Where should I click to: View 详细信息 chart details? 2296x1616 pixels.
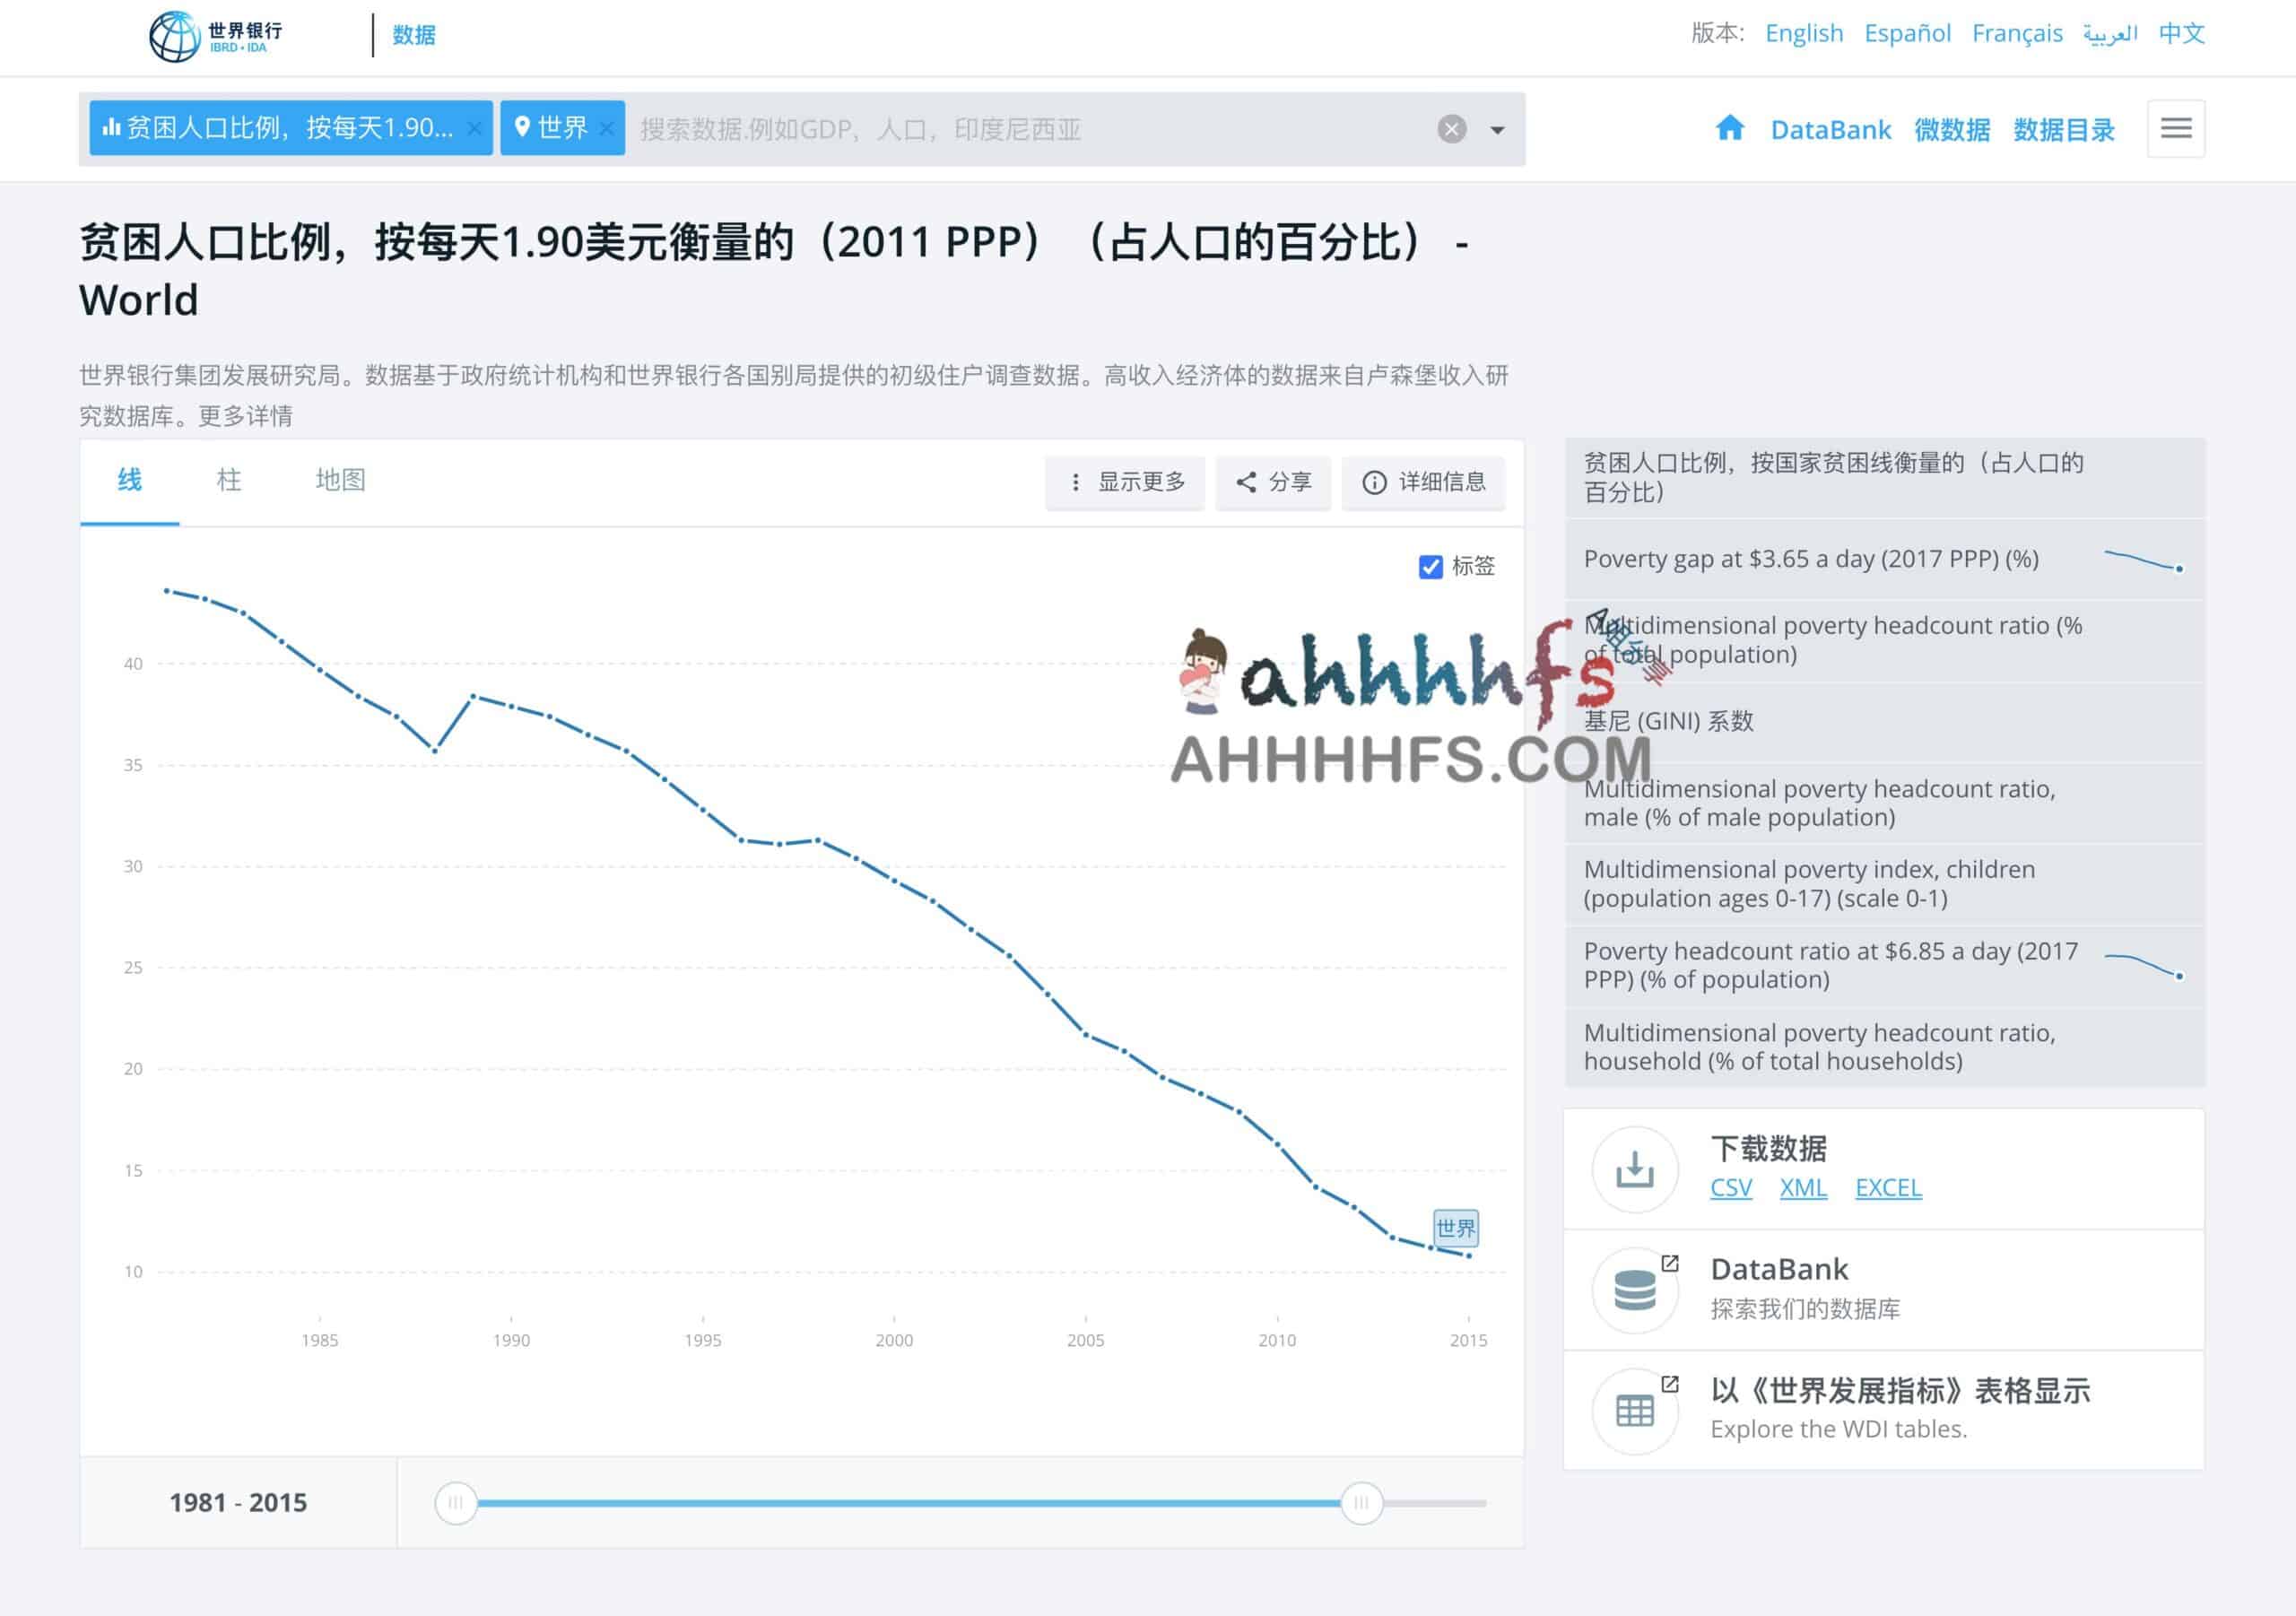(1424, 482)
